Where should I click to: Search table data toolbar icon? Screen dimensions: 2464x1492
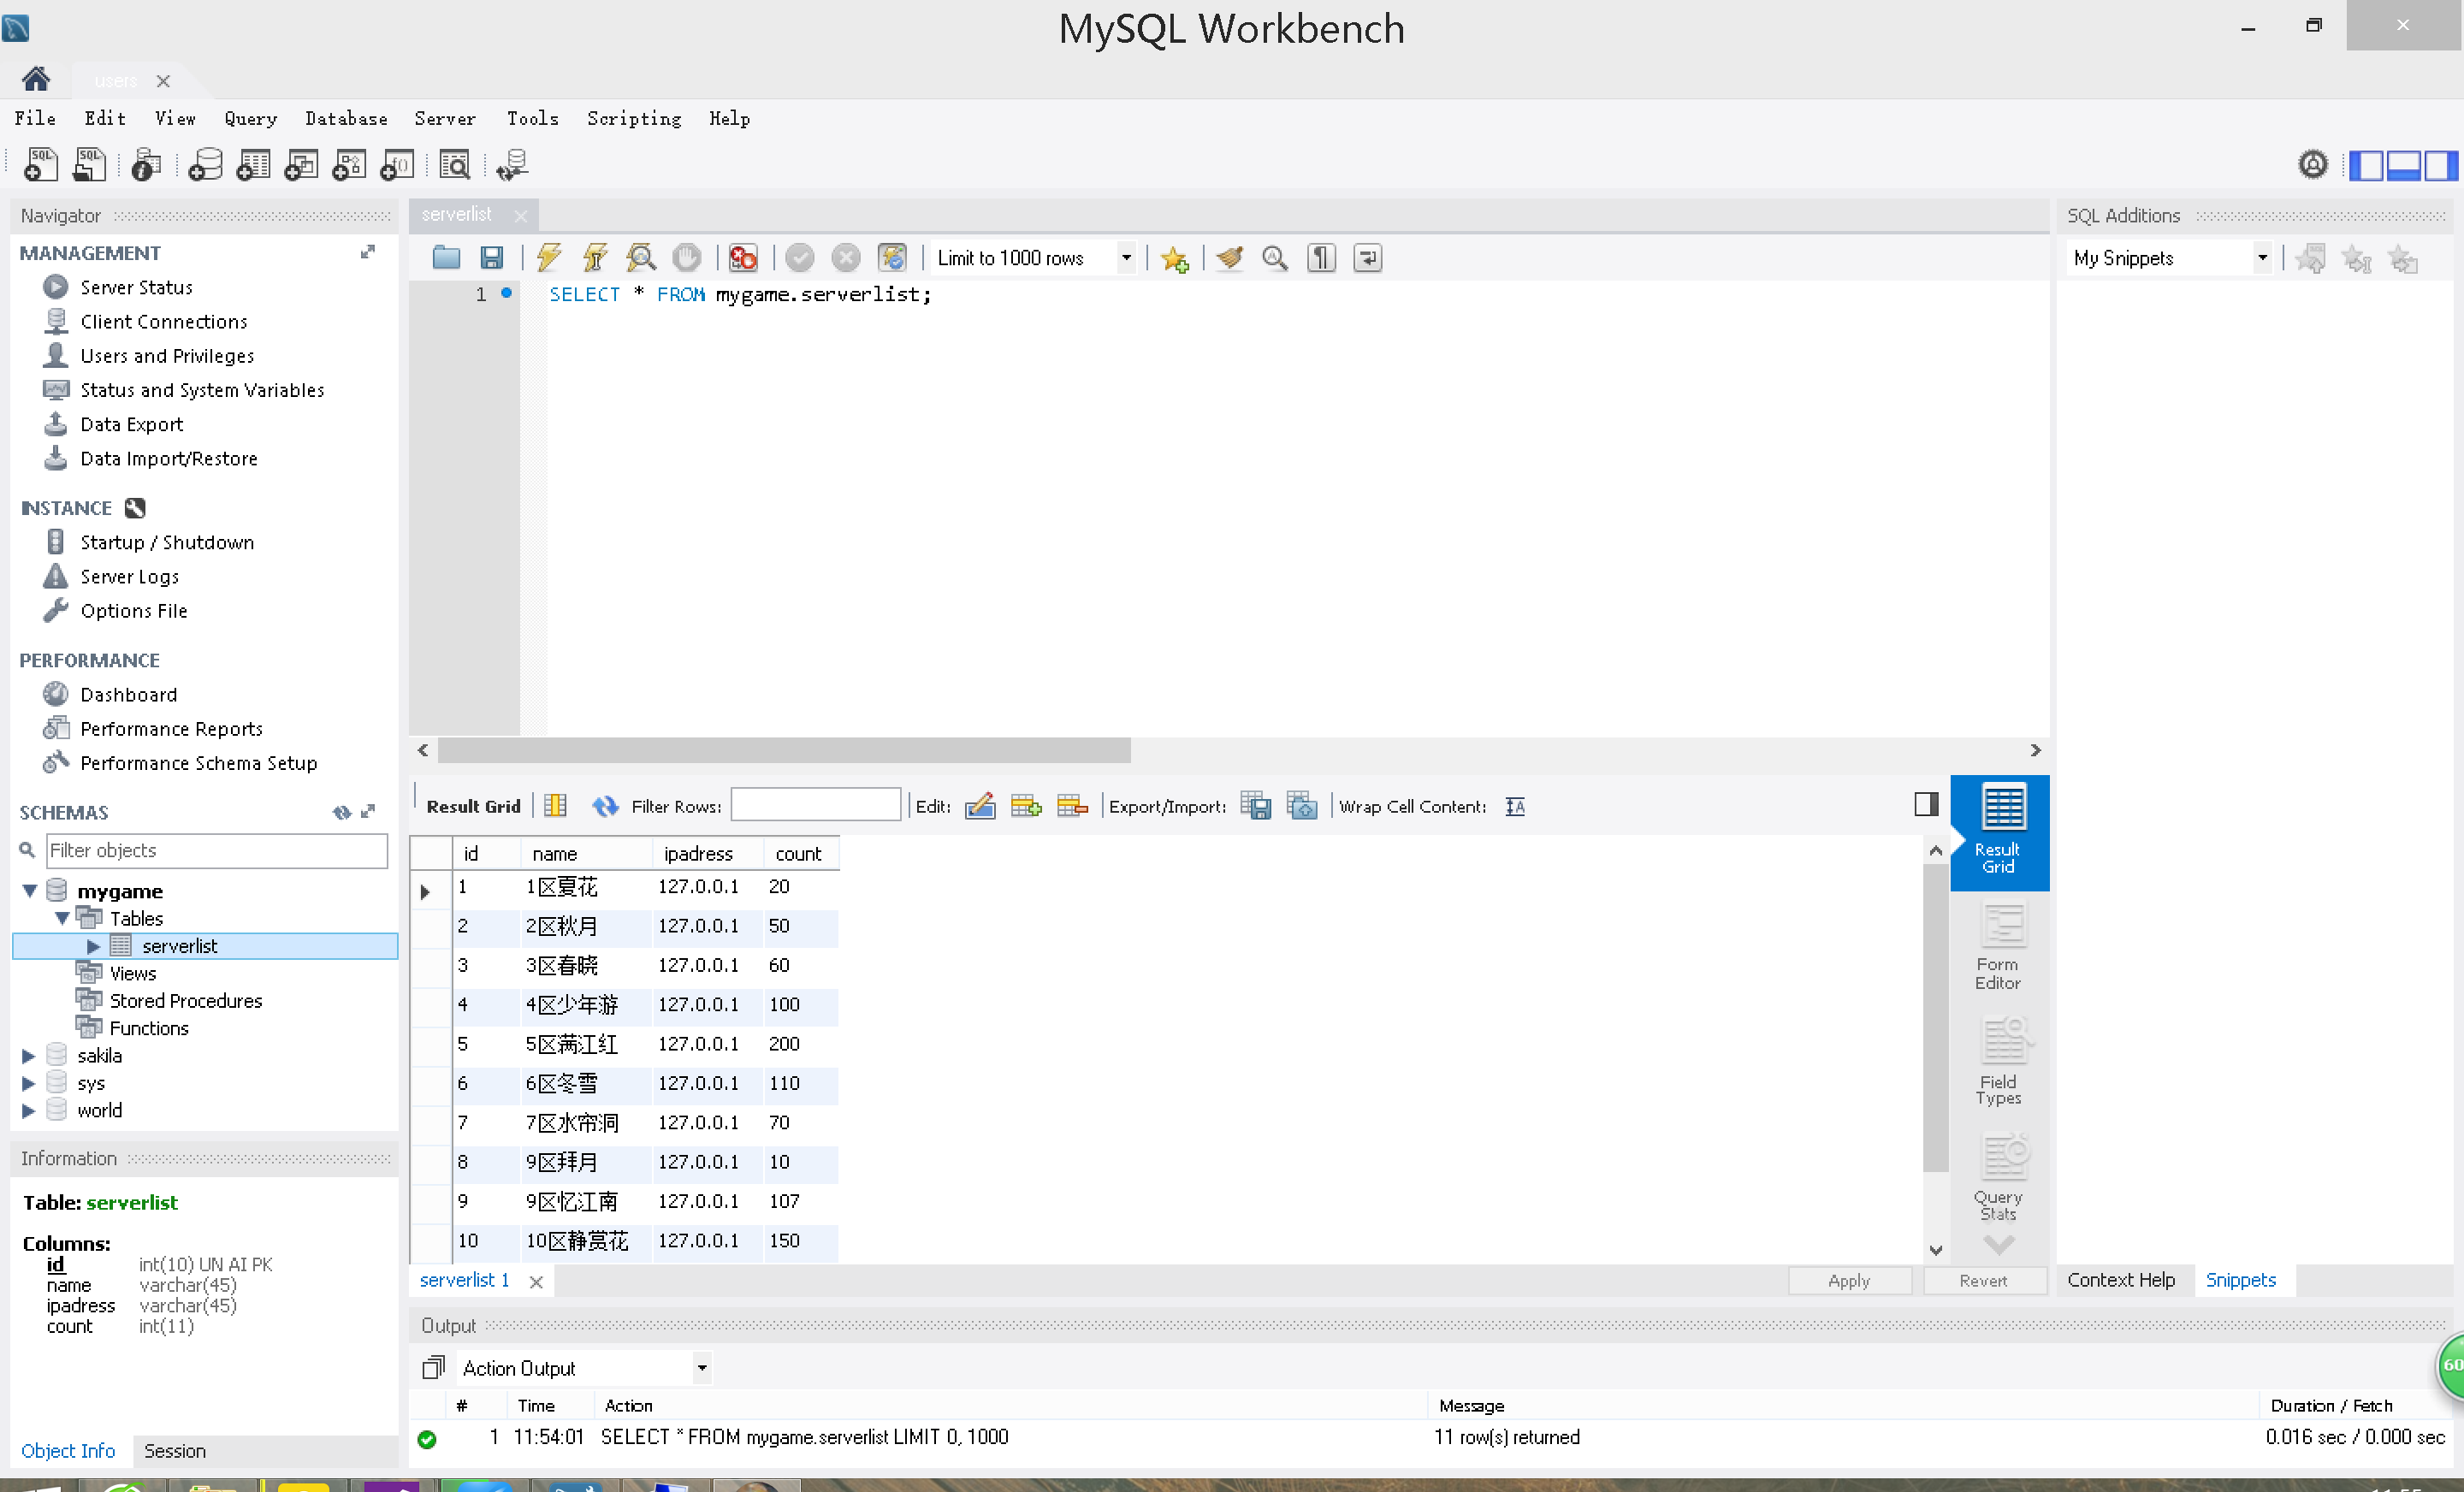(x=455, y=164)
